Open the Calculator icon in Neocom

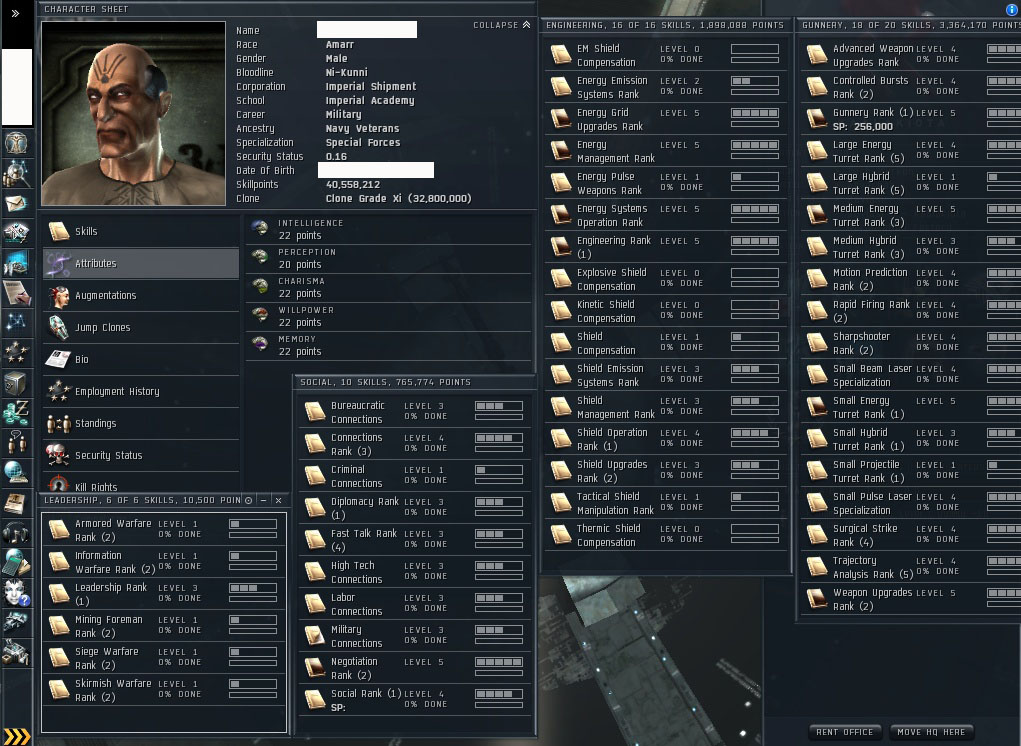coord(16,562)
